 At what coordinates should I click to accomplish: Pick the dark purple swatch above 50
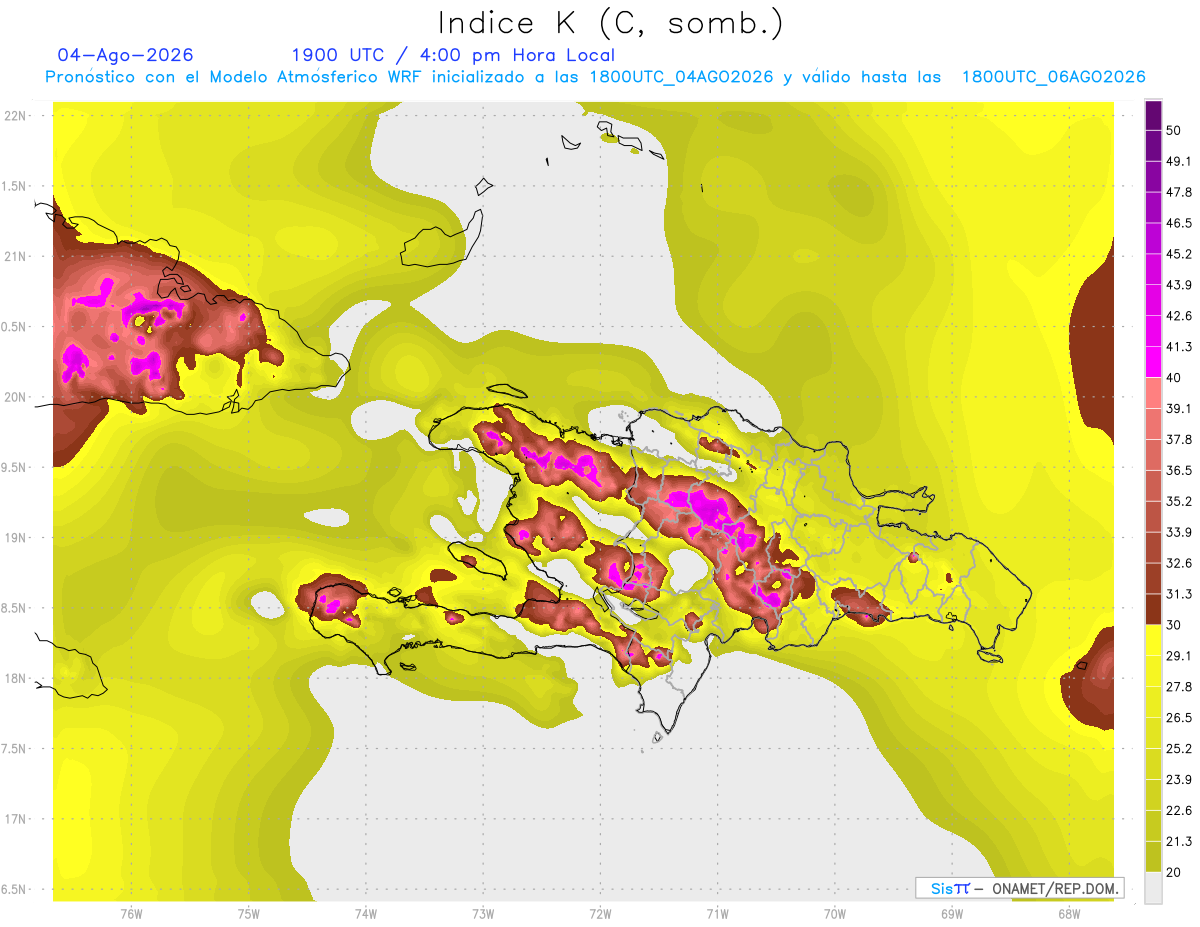pyautogui.click(x=1153, y=116)
